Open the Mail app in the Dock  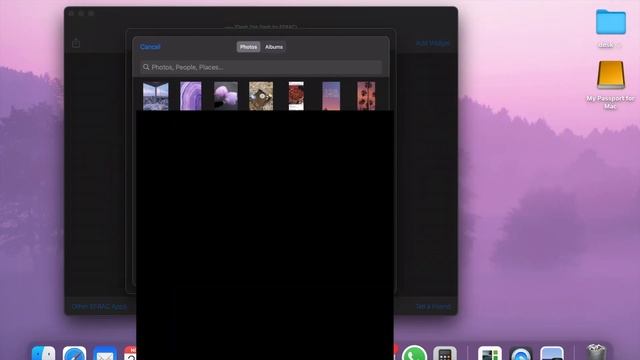[x=105, y=354]
